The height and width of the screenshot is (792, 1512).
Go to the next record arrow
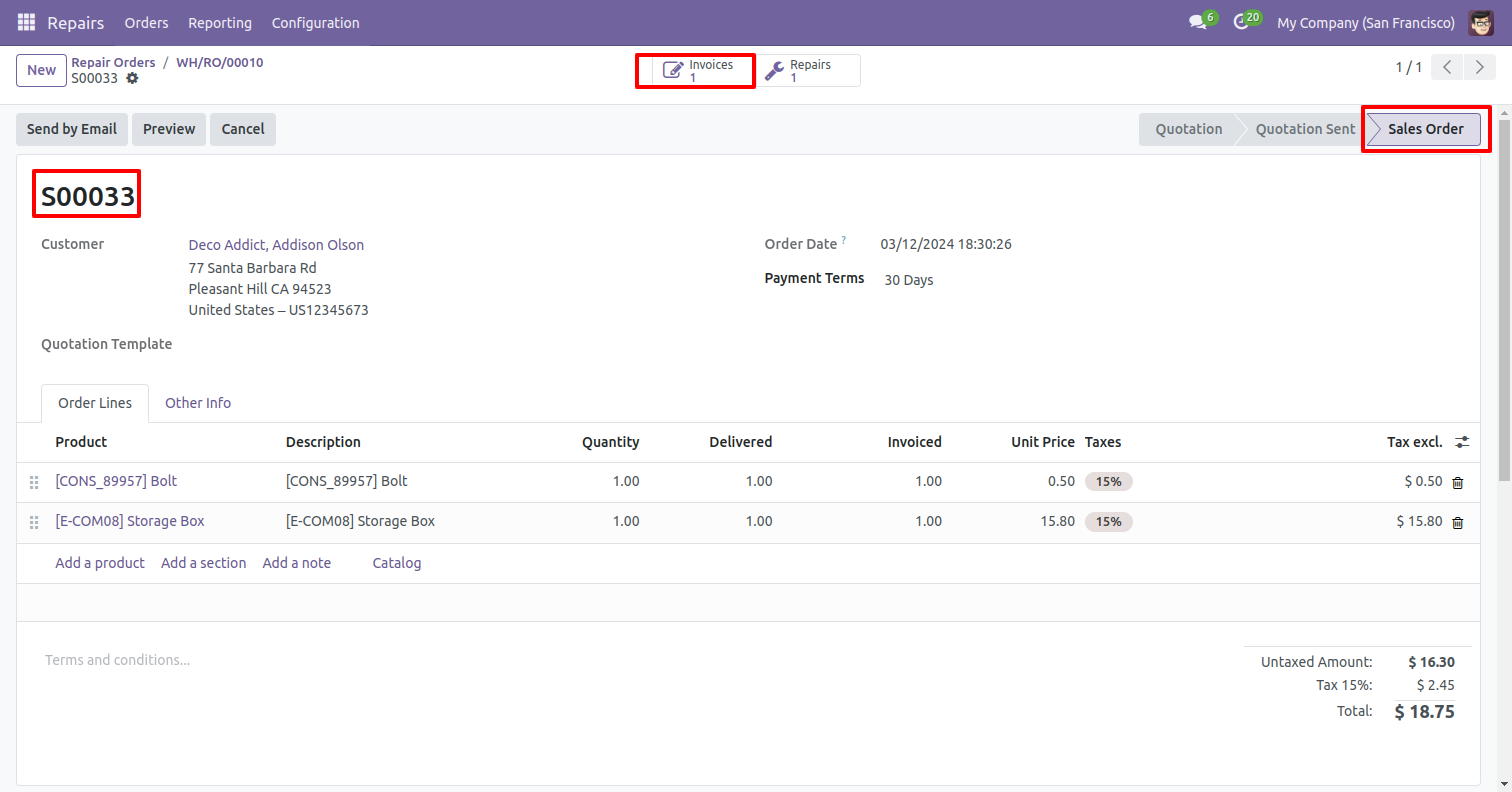click(x=1478, y=68)
